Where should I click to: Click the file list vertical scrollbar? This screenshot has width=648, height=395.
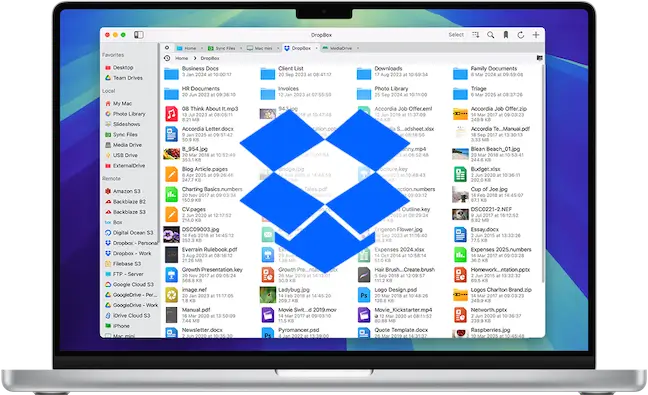pos(543,174)
